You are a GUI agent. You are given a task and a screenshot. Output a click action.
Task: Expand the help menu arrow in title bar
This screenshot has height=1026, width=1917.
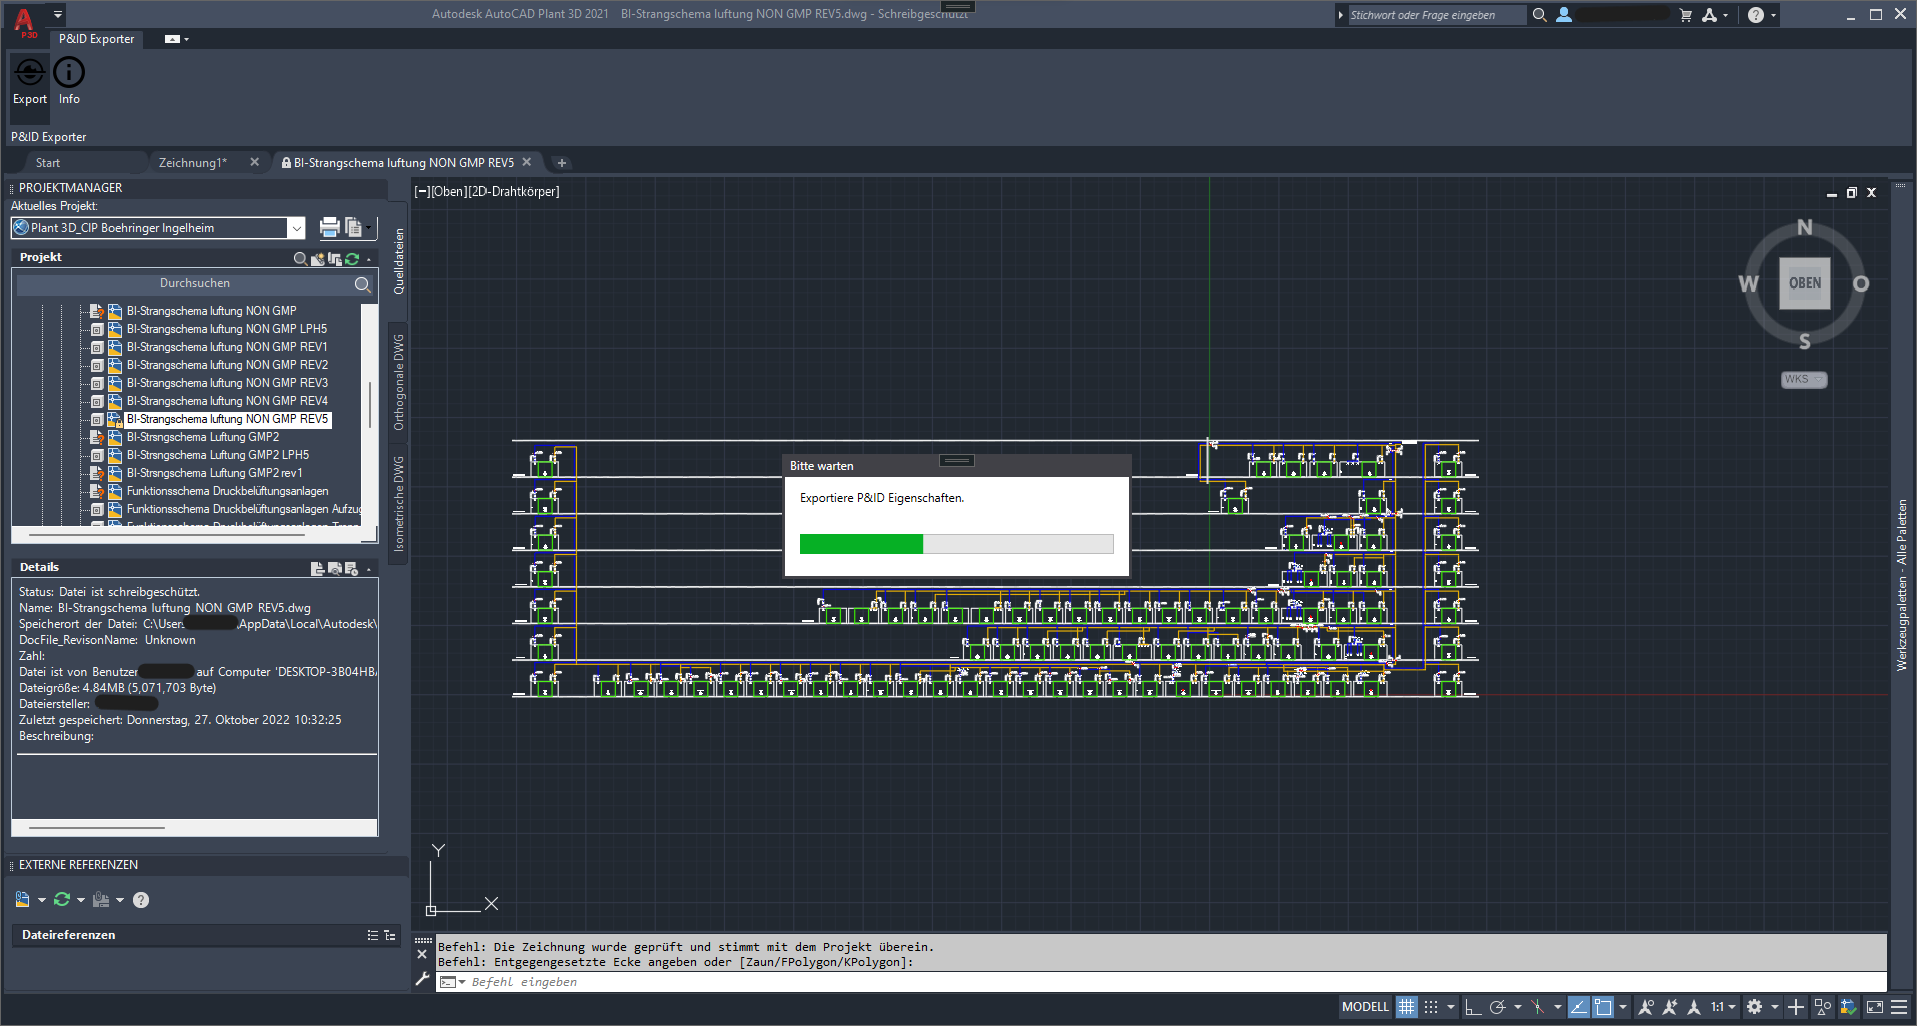[x=1774, y=15]
